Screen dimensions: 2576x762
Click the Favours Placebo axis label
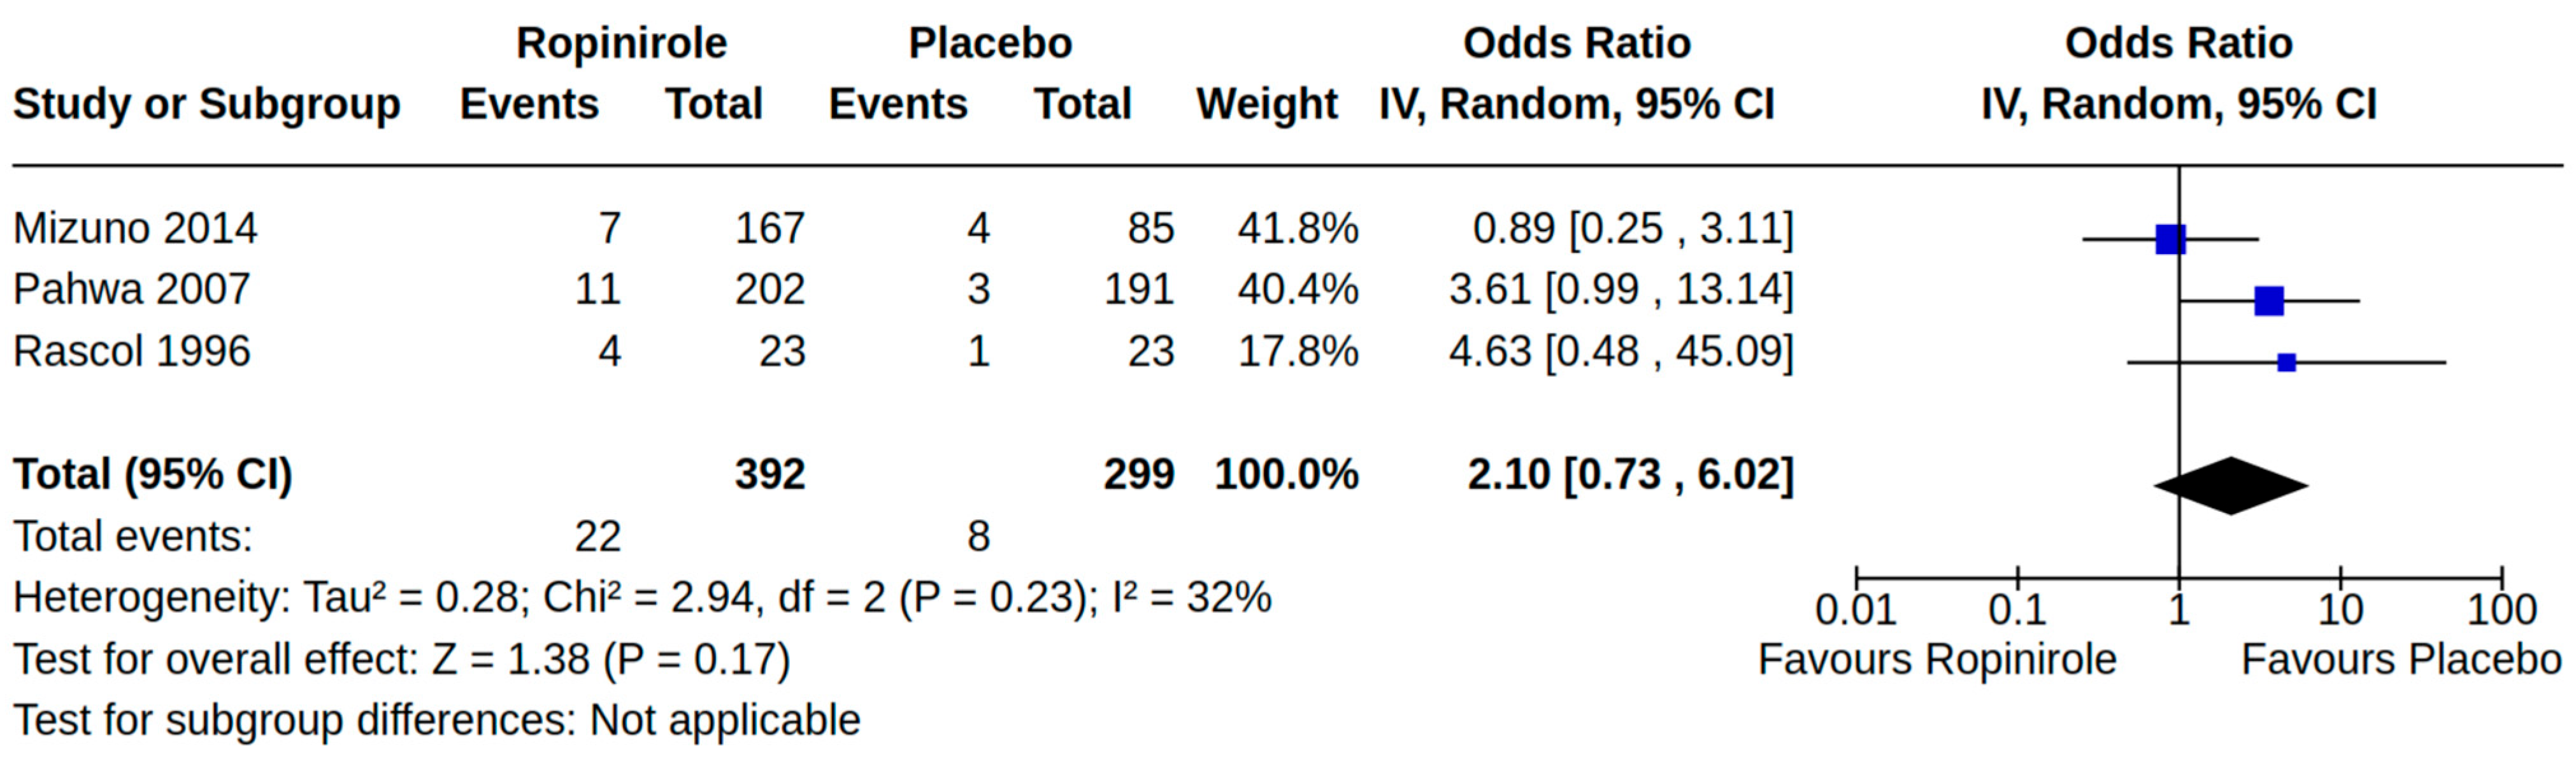tap(2401, 660)
